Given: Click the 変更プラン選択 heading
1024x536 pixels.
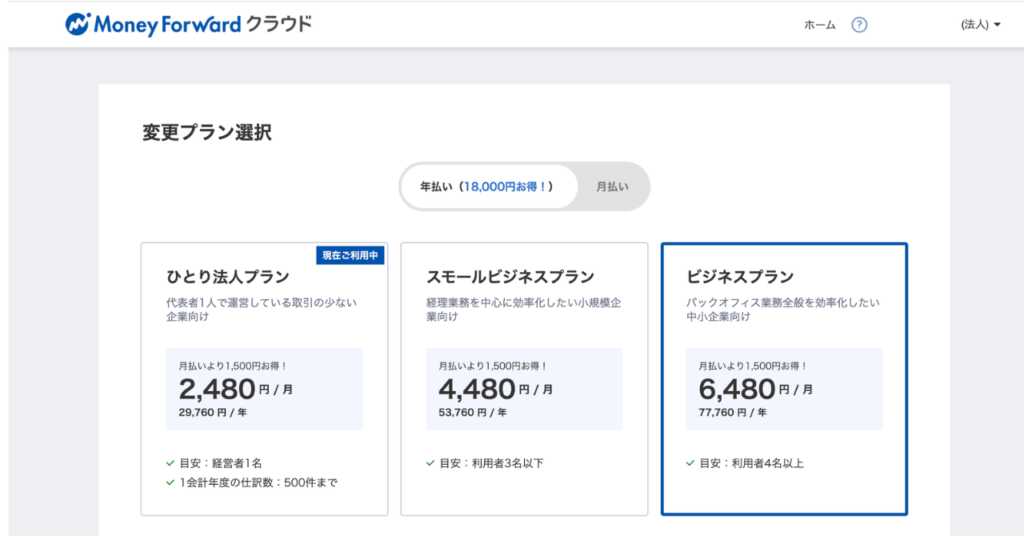Looking at the screenshot, I should (x=206, y=133).
